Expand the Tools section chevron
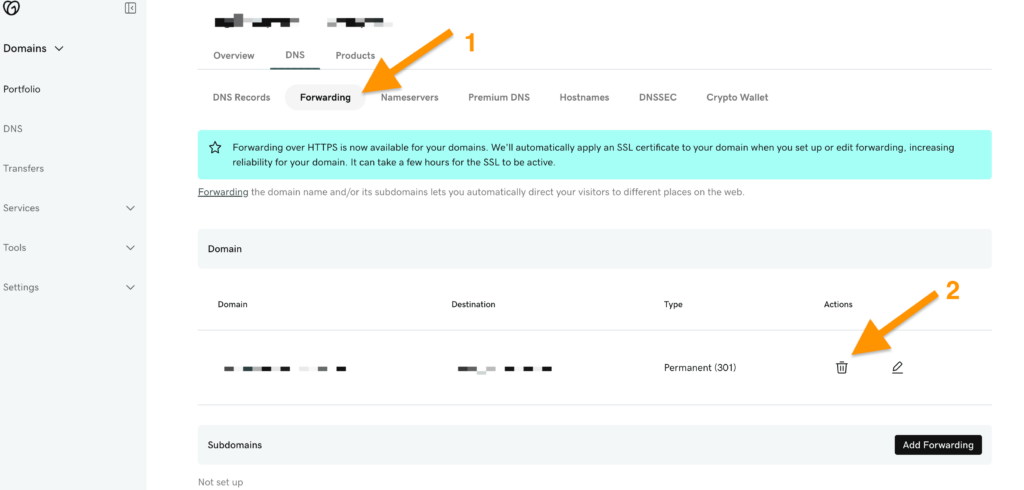Image resolution: width=1024 pixels, height=490 pixels. point(131,248)
